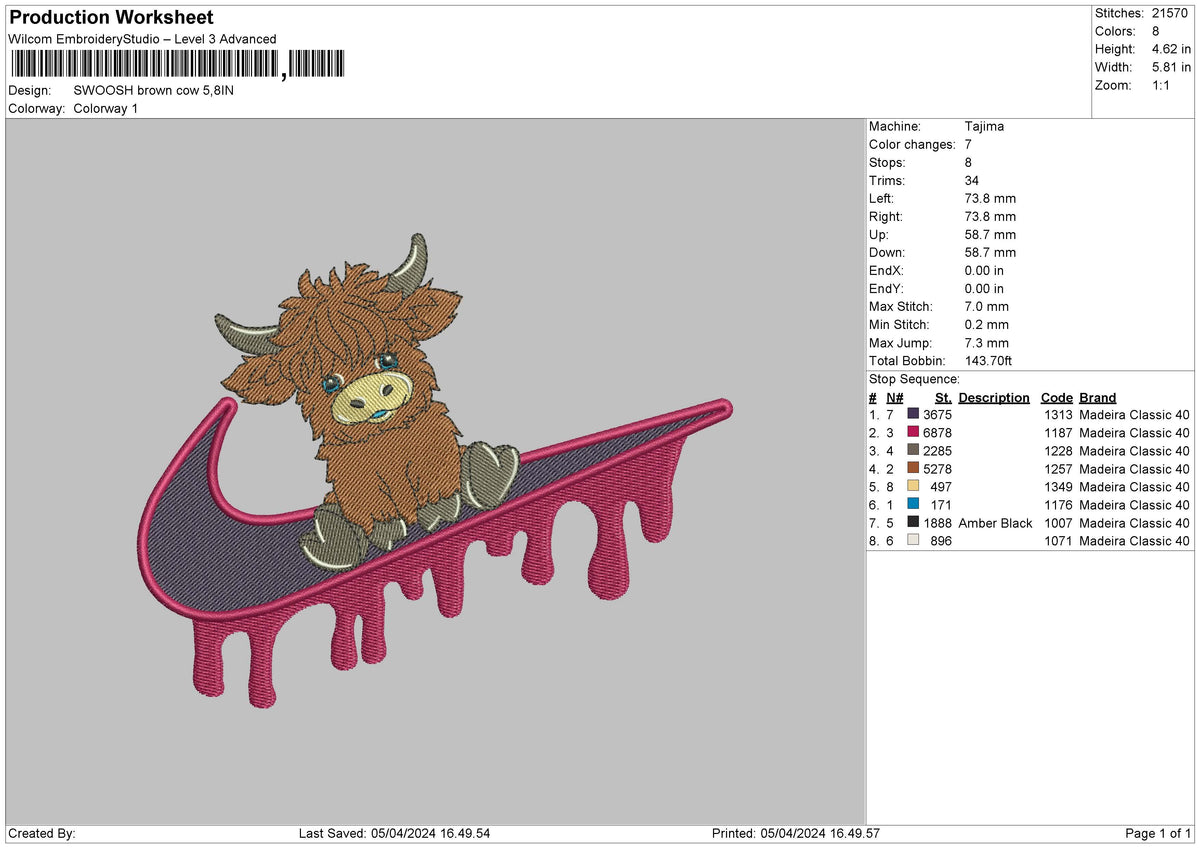The image size is (1200, 848).
Task: Select the Machine value Tajima
Action: pos(985,127)
